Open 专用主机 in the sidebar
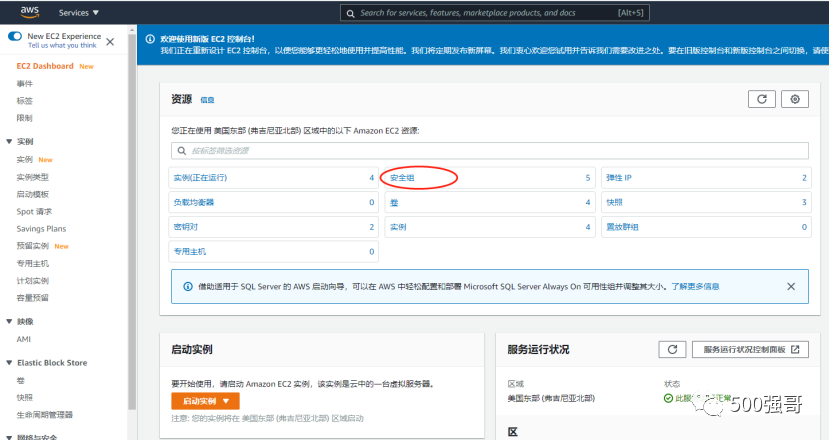 32,263
